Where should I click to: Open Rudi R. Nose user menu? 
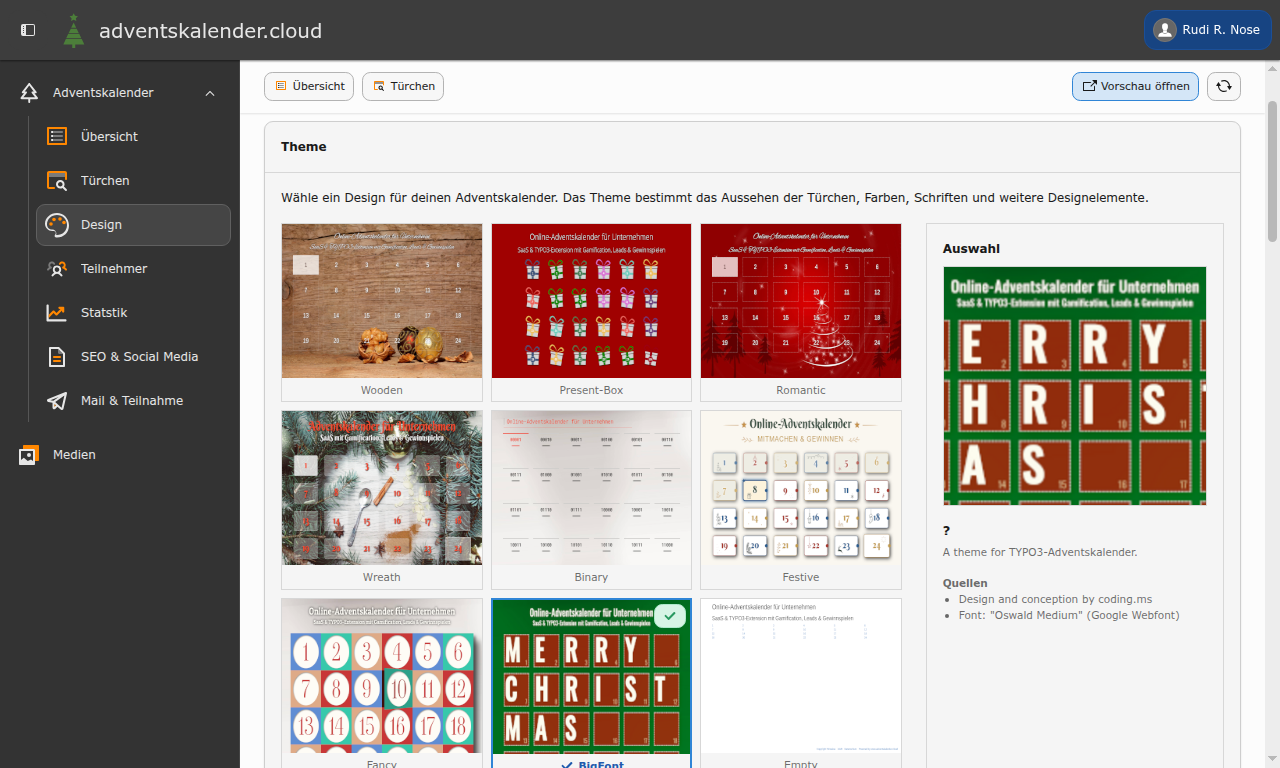tap(1207, 30)
